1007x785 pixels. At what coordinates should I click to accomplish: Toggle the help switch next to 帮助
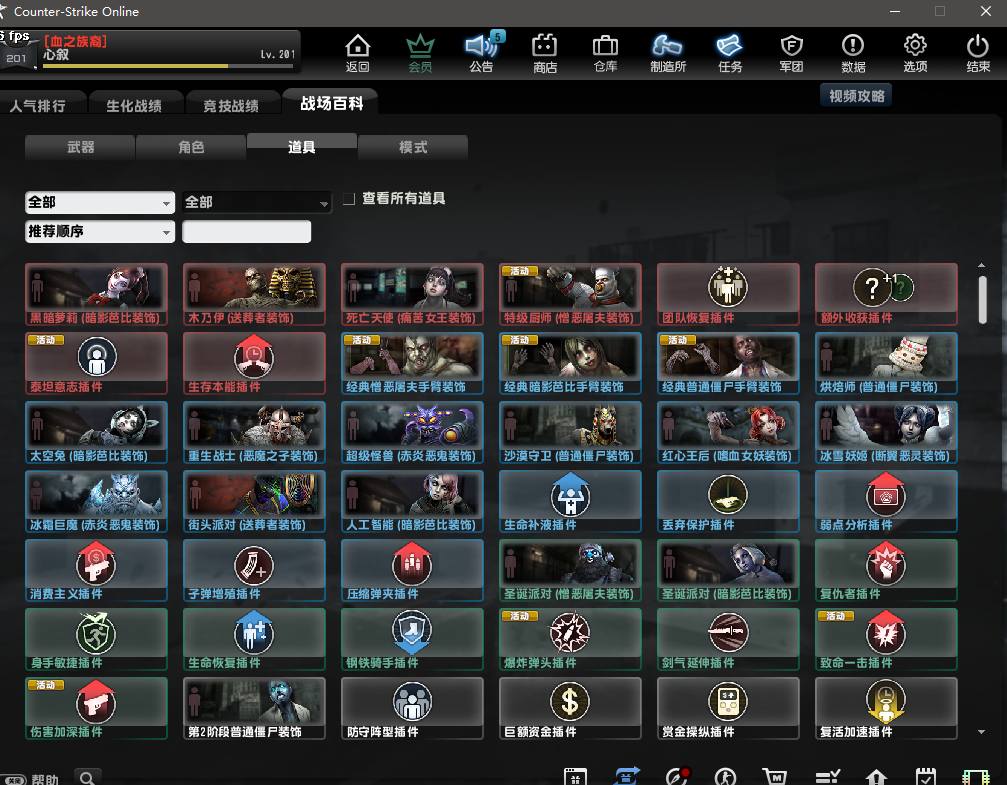coord(13,779)
